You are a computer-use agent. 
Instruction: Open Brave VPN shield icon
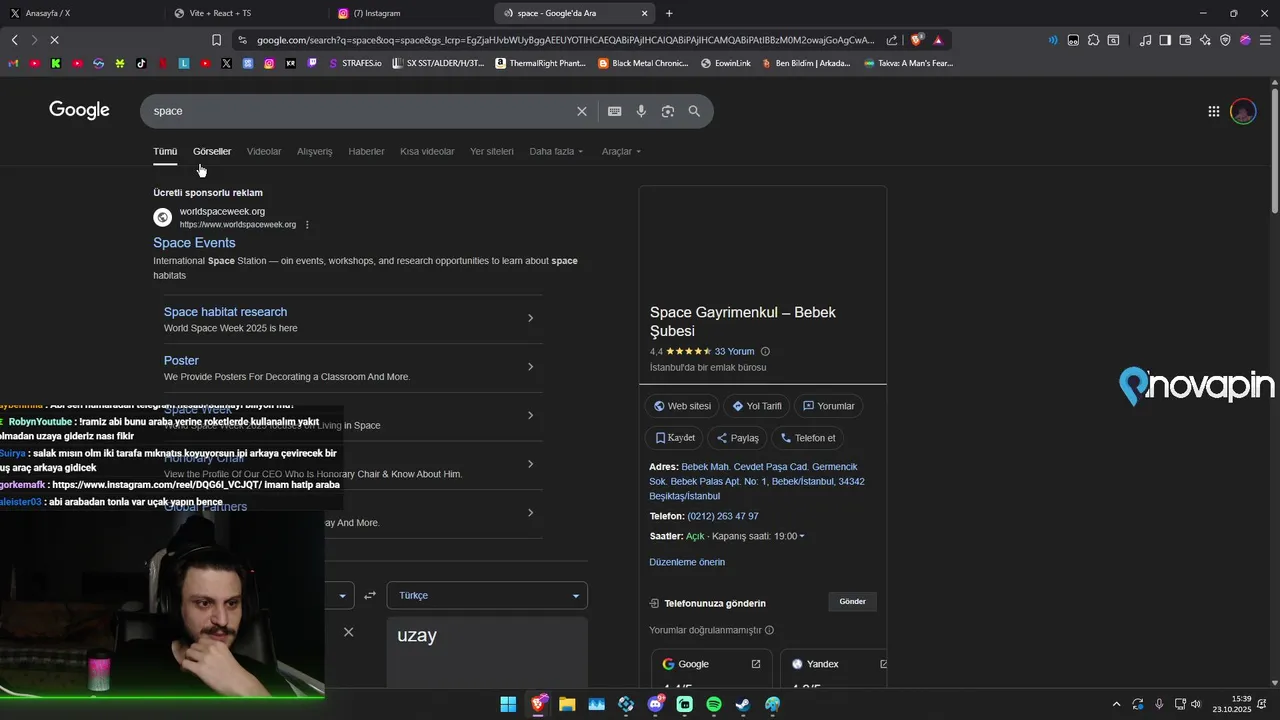(1225, 40)
